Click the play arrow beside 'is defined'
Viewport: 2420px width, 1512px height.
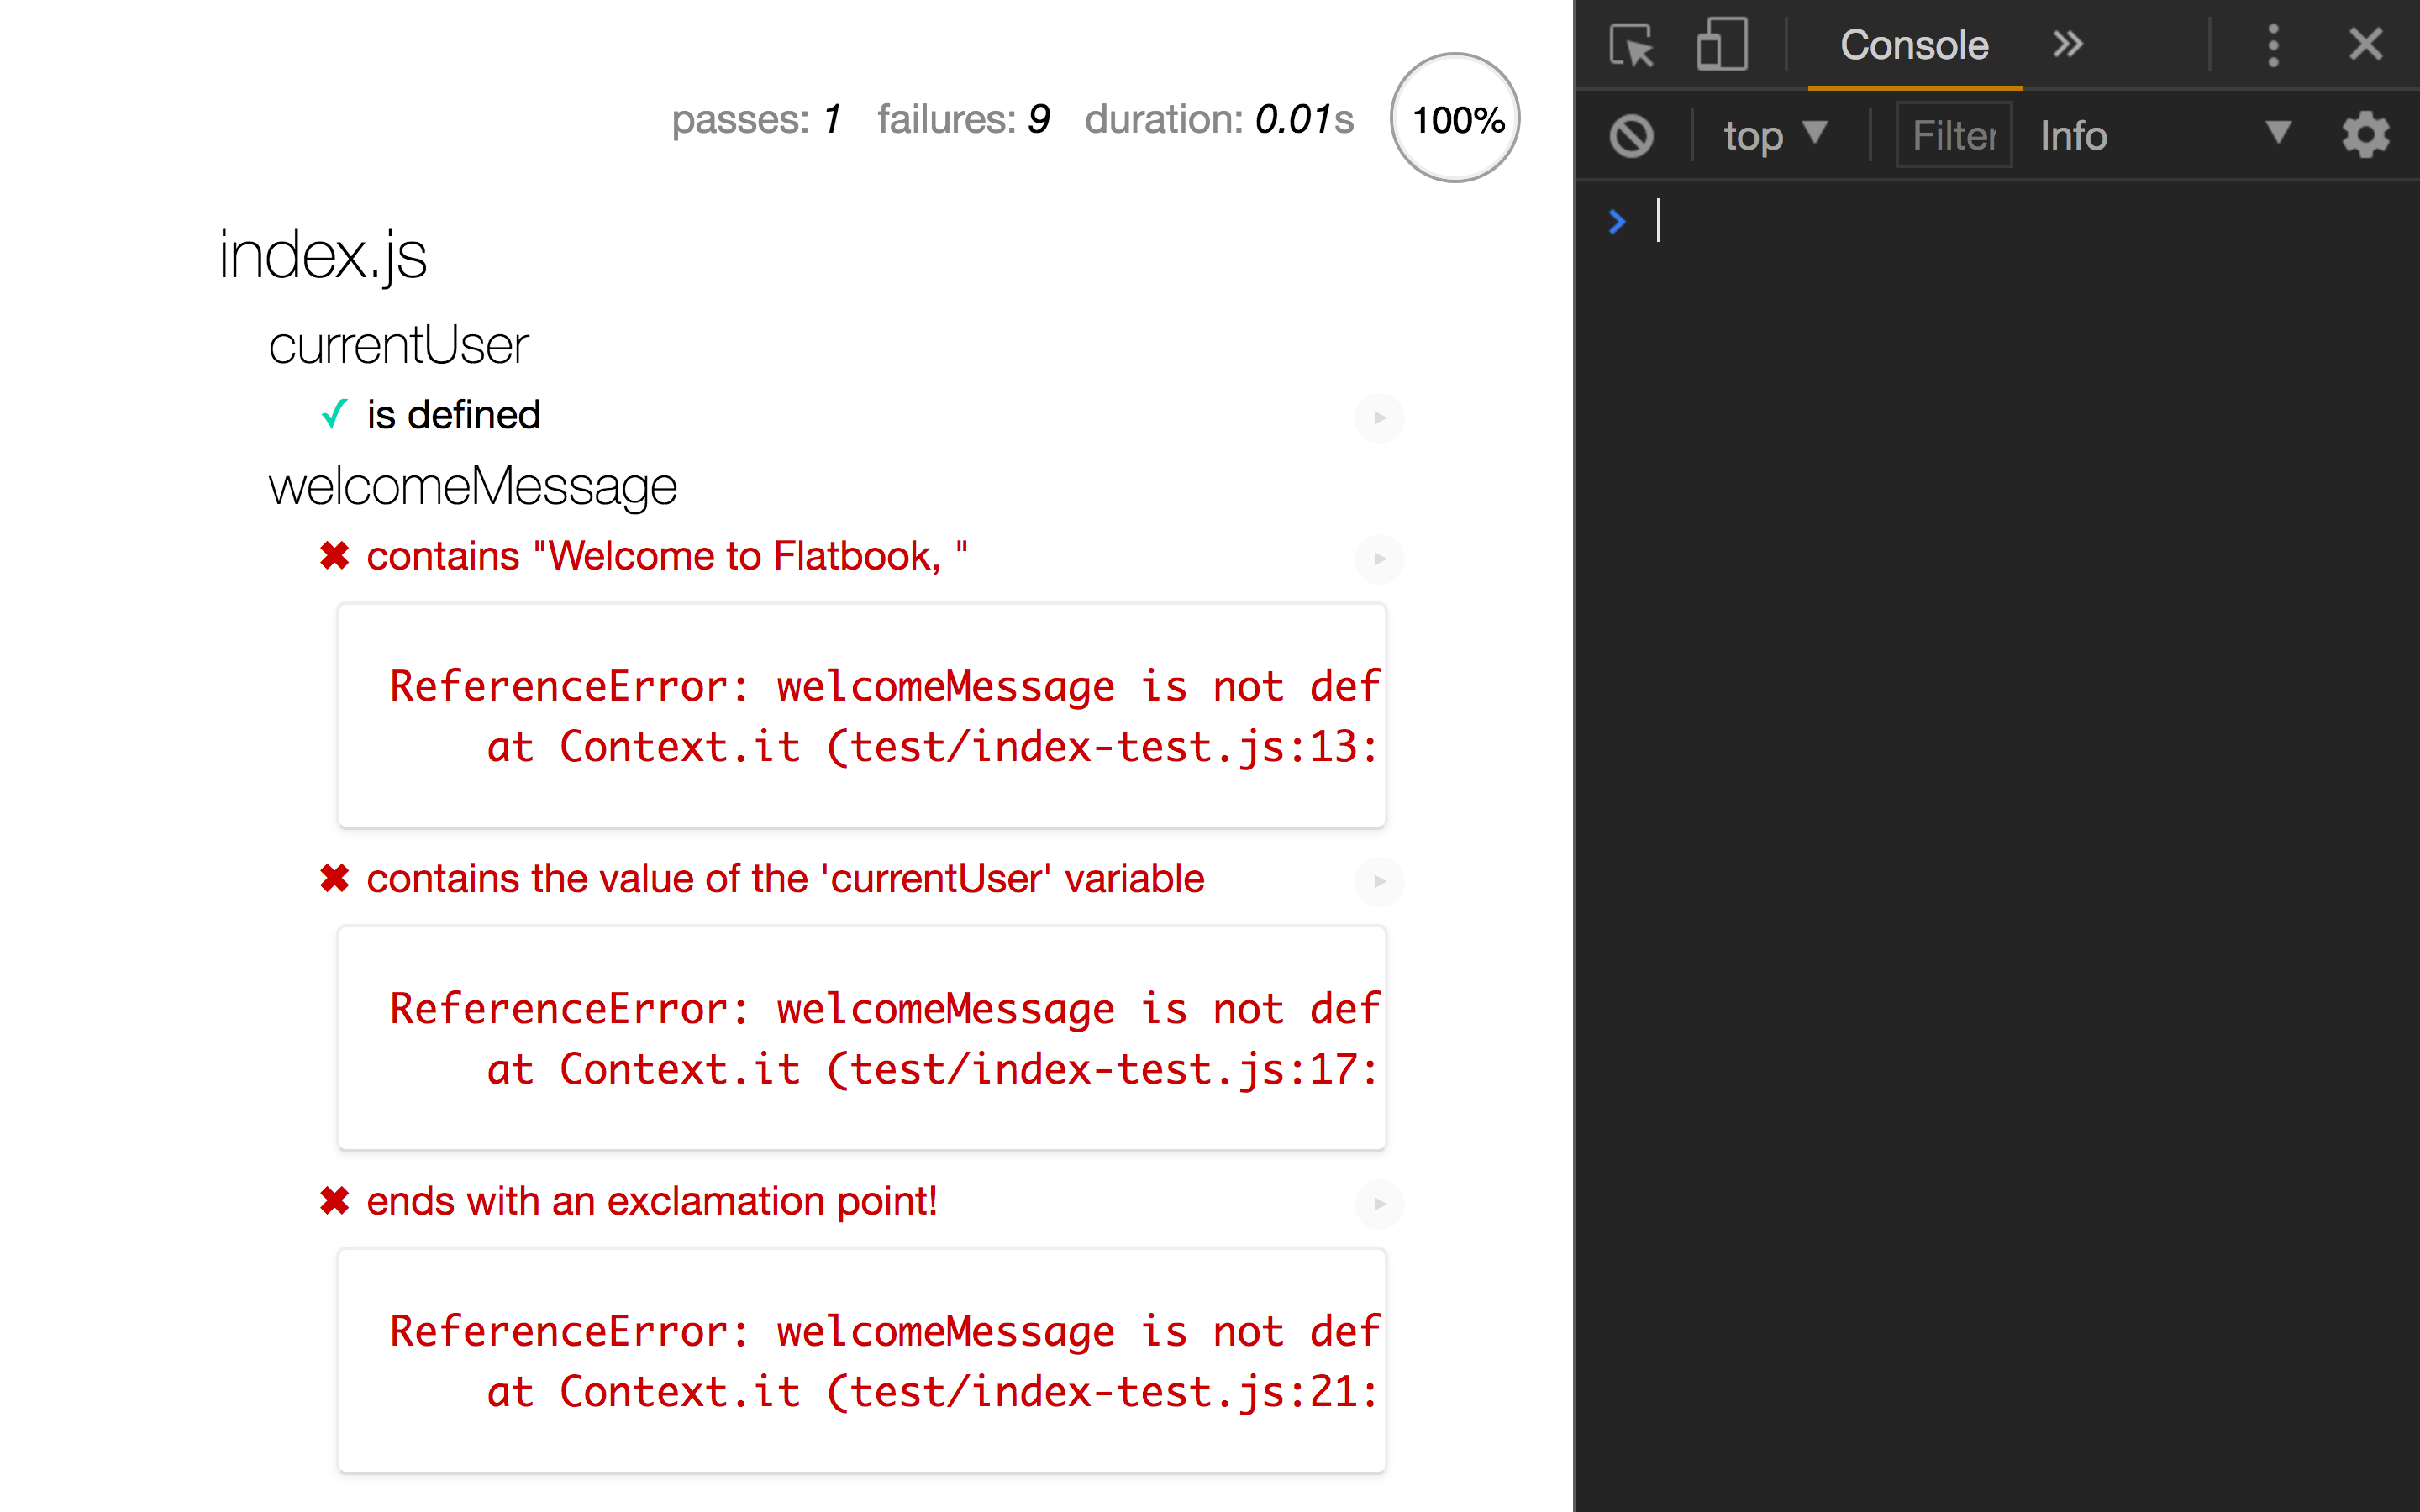pyautogui.click(x=1379, y=417)
